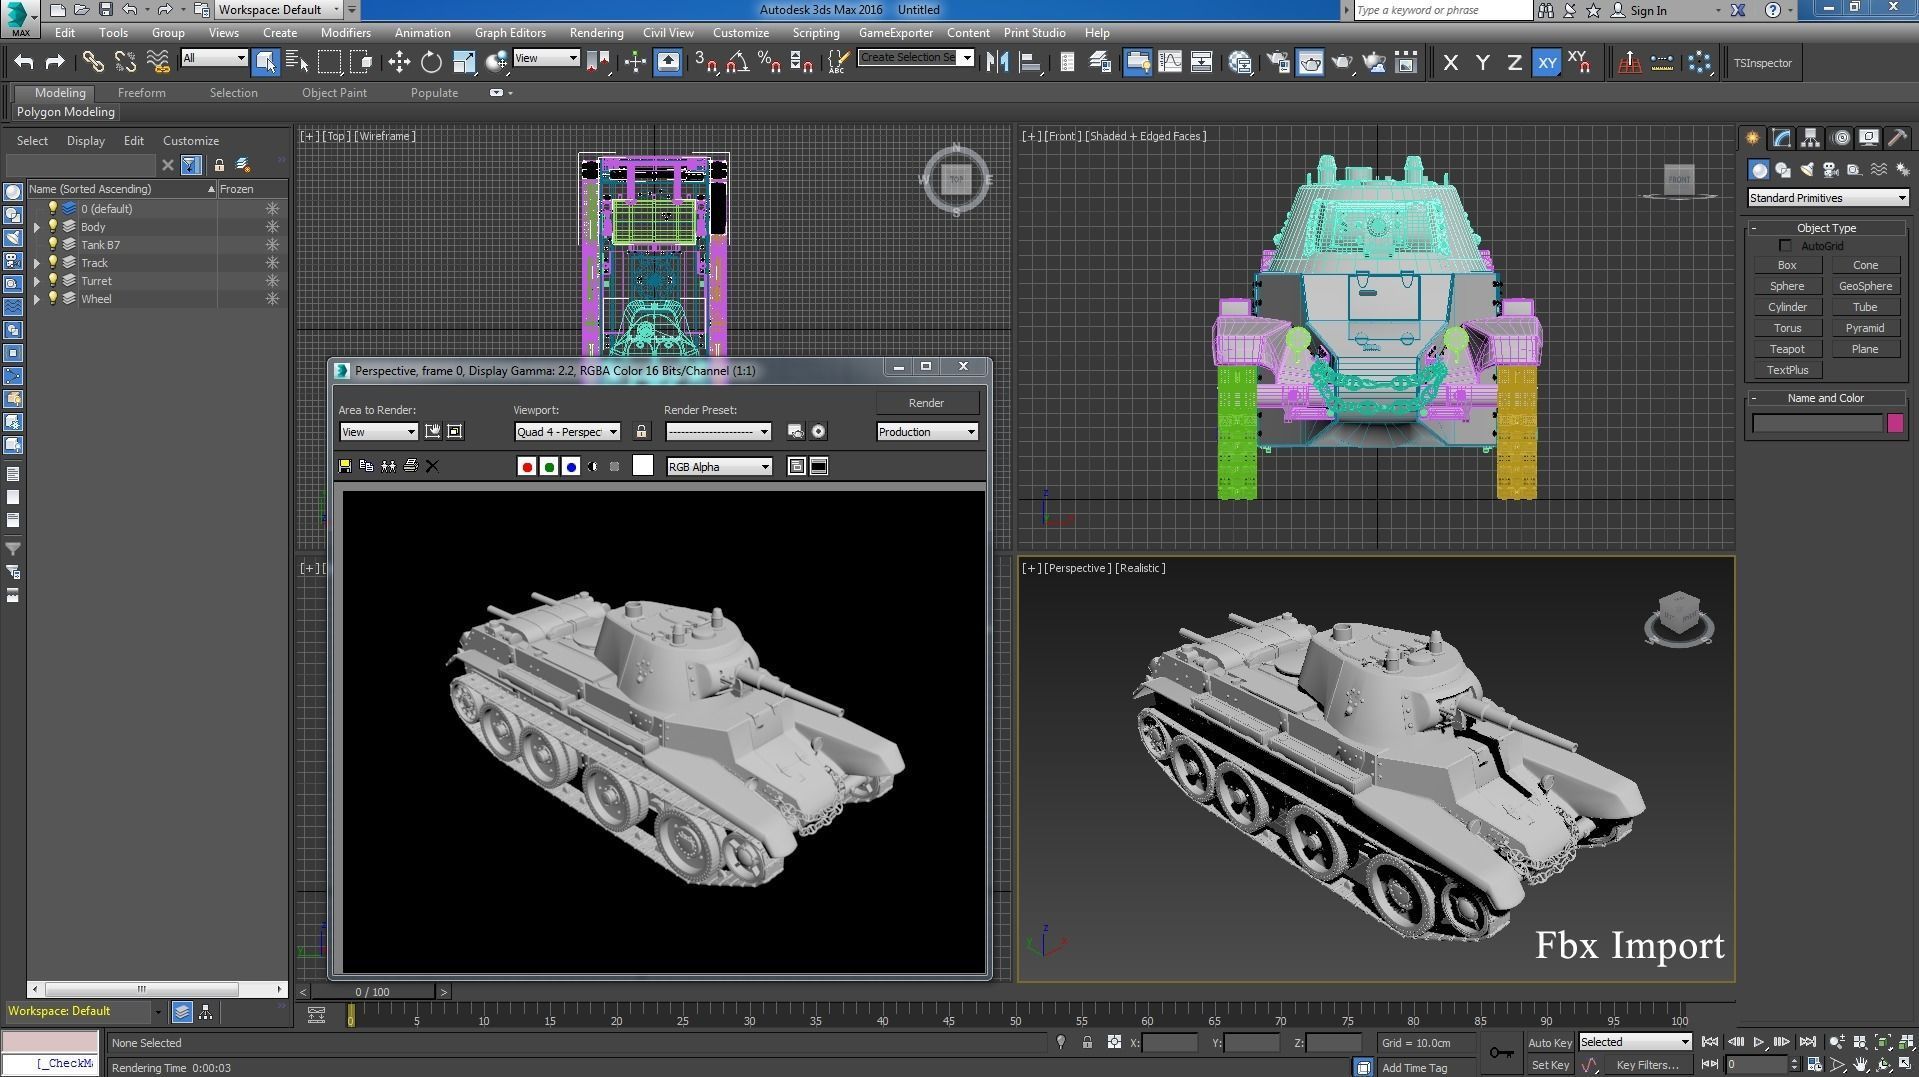Enable the blue channel in render window
The height and width of the screenshot is (1077, 1919).
pyautogui.click(x=571, y=466)
